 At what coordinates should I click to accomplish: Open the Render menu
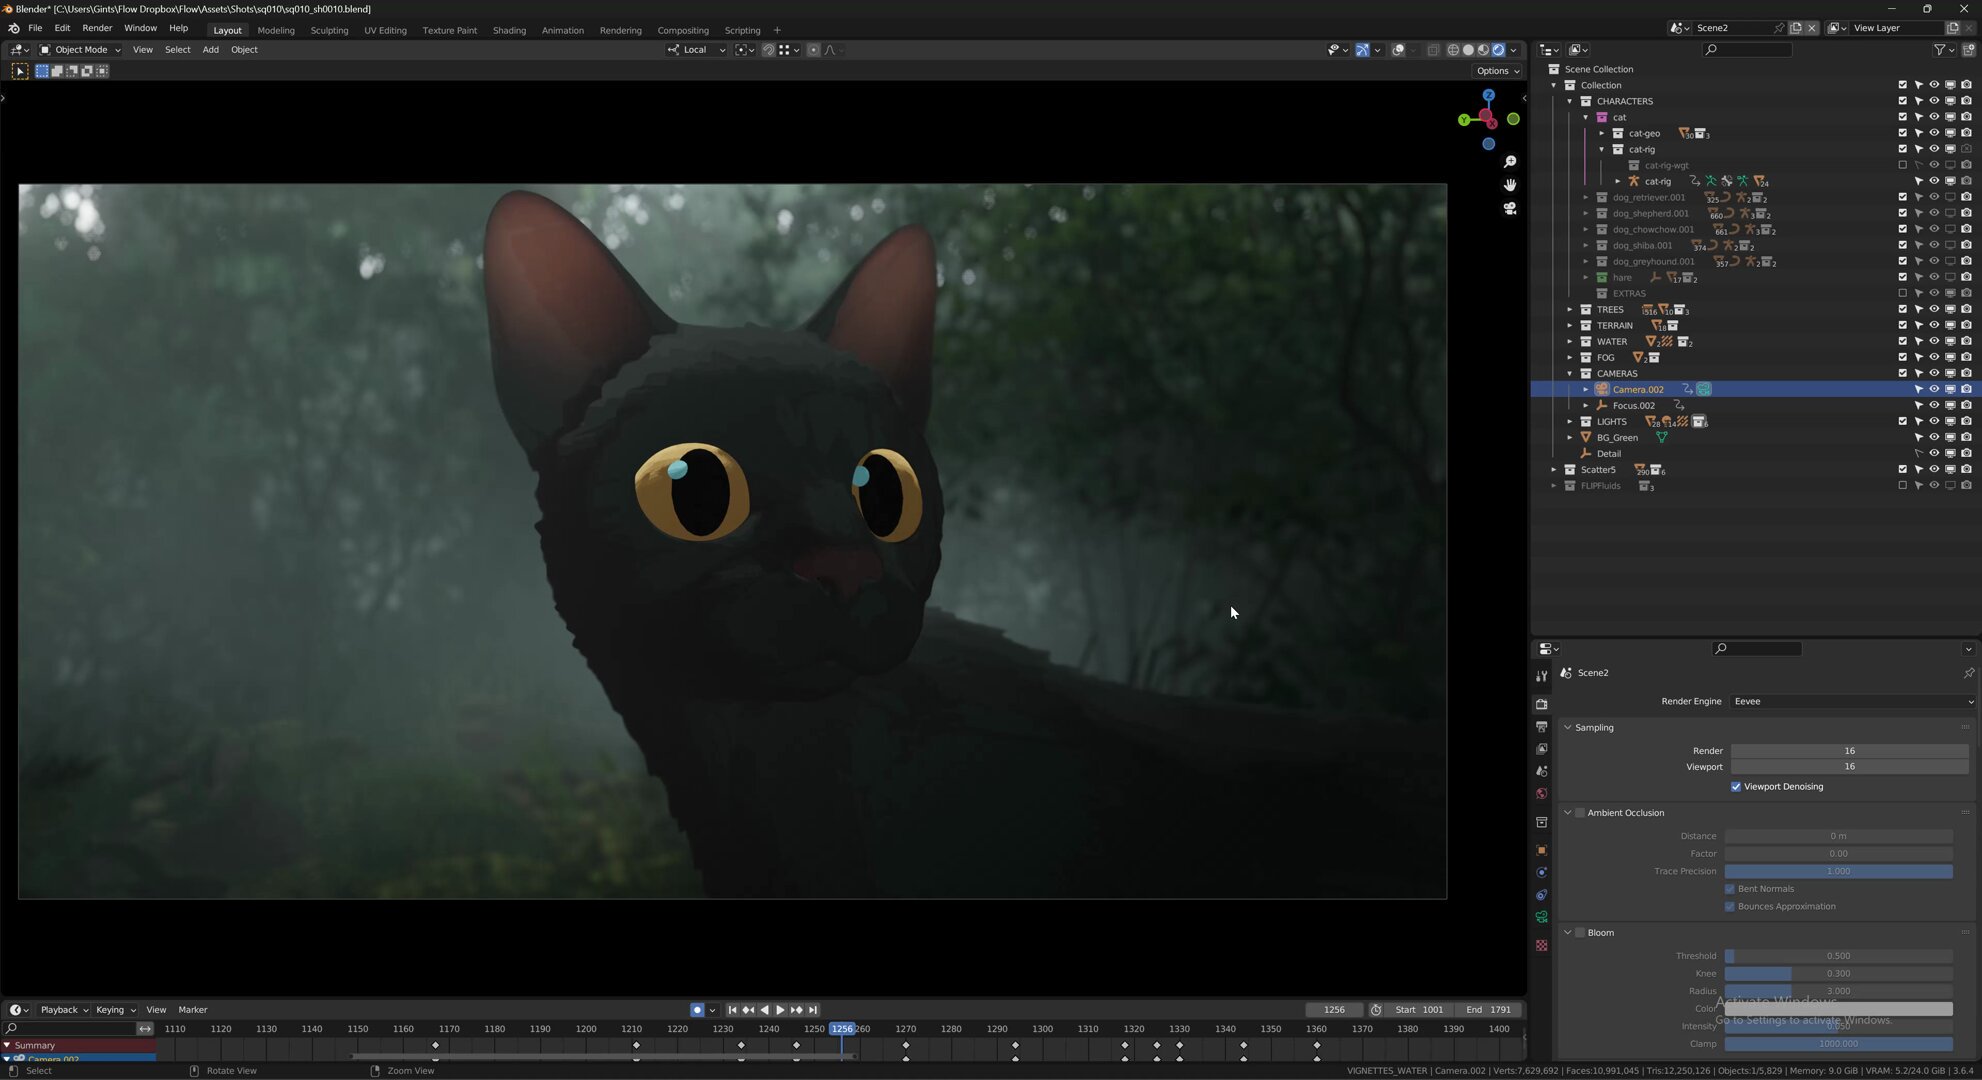point(97,28)
